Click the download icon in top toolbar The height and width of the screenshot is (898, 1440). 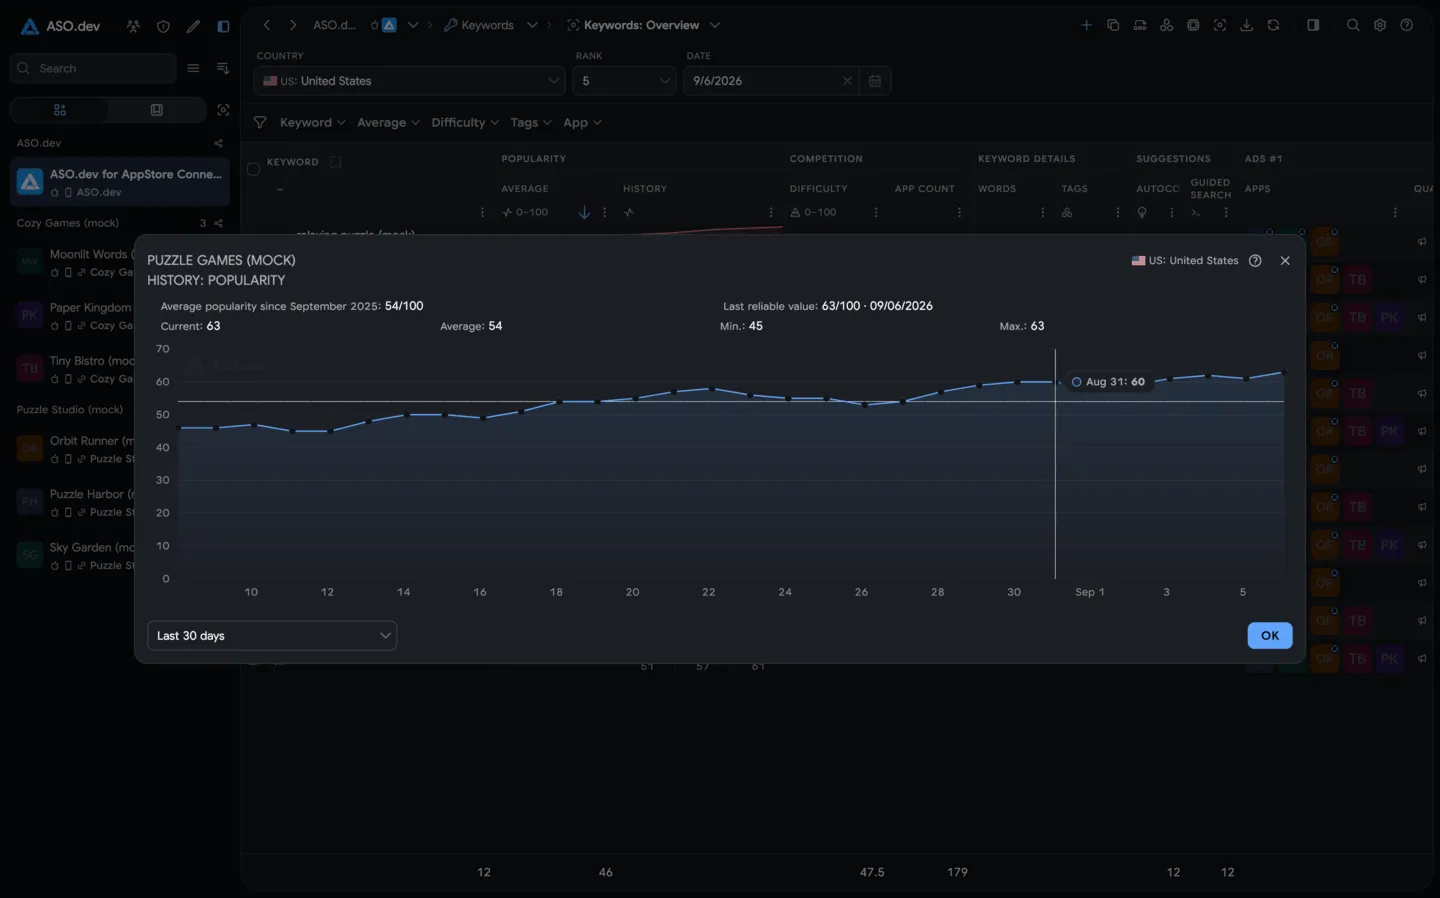click(x=1247, y=25)
